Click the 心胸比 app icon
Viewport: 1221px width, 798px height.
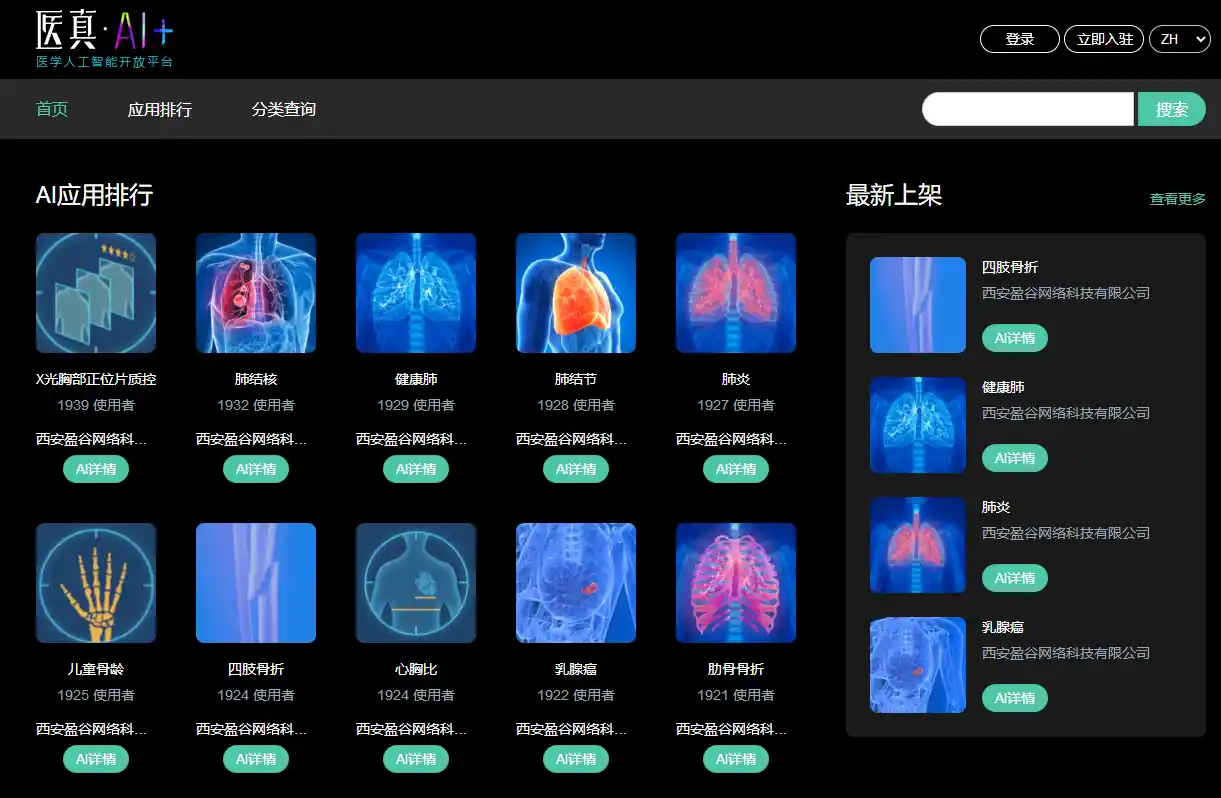point(415,583)
